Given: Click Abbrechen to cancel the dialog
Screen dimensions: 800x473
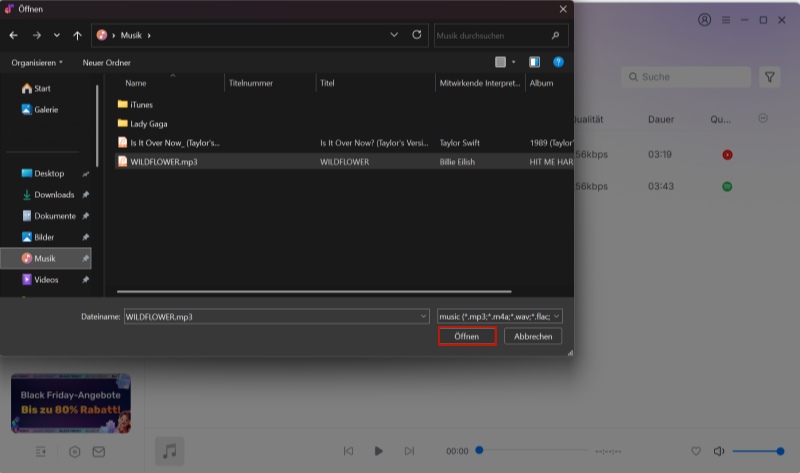Looking at the screenshot, I should (533, 337).
